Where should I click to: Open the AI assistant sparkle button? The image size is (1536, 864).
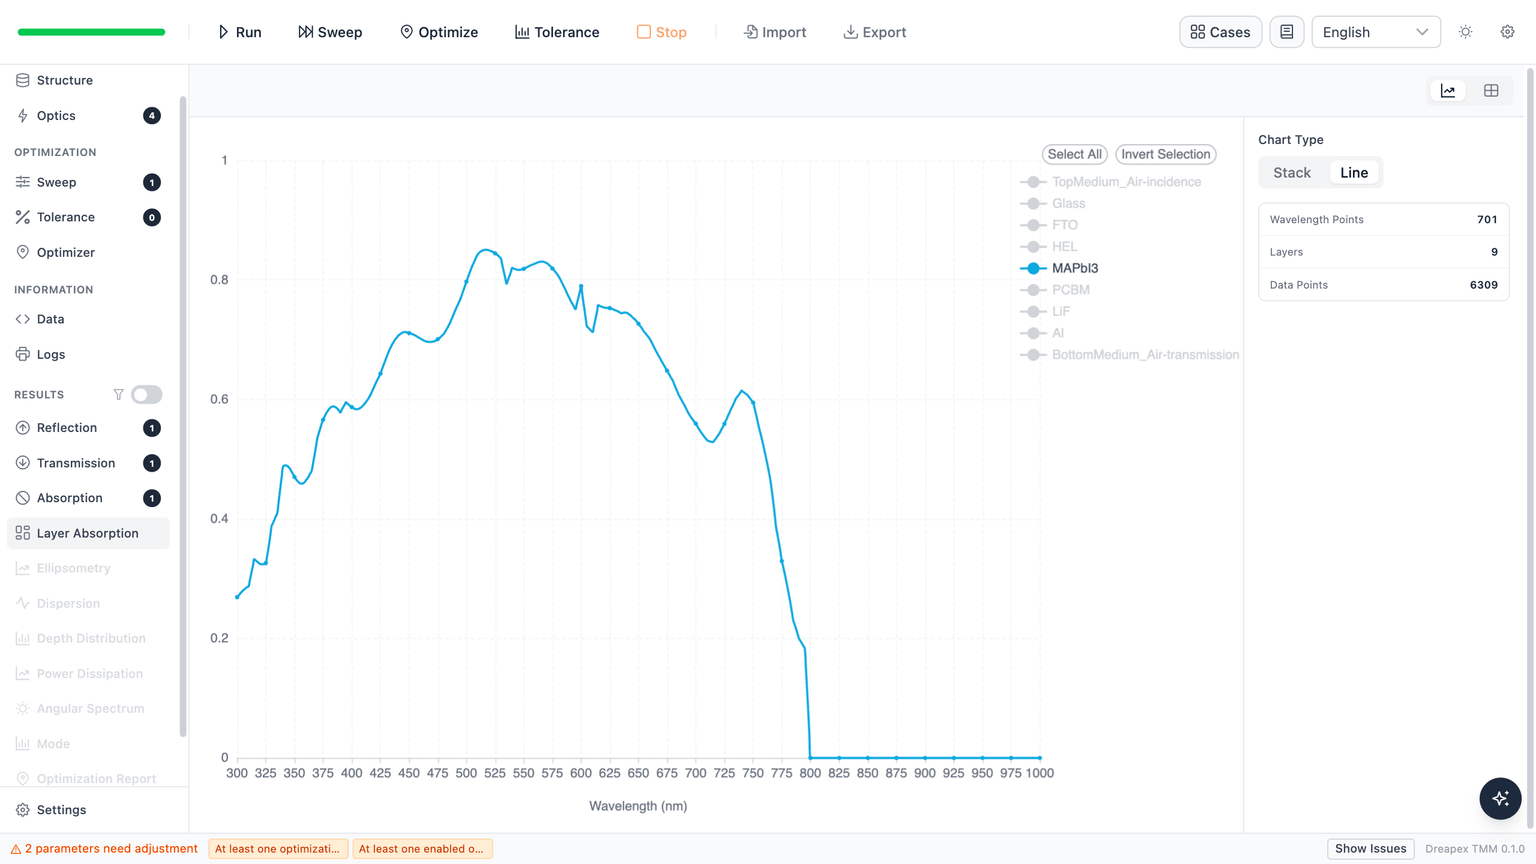pyautogui.click(x=1500, y=798)
